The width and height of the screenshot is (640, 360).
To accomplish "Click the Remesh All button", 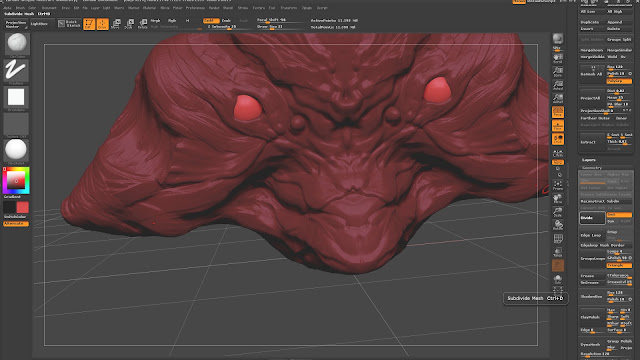I will [592, 74].
